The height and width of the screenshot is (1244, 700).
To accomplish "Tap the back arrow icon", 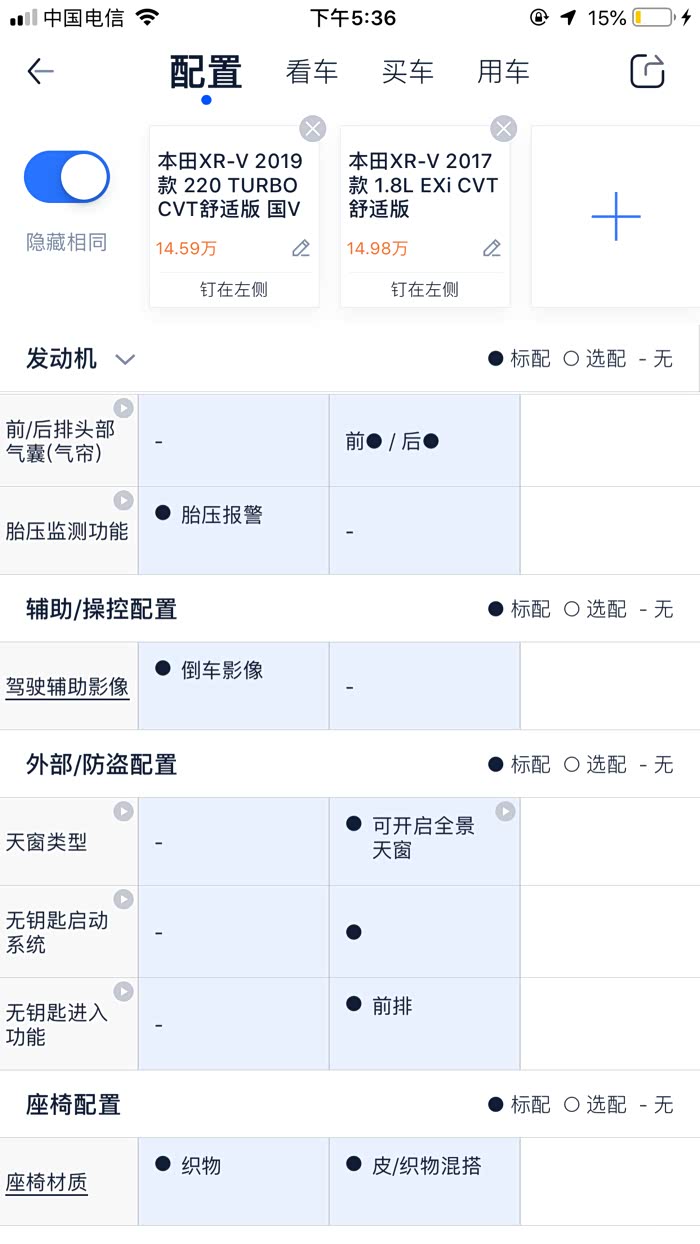I will [40, 71].
